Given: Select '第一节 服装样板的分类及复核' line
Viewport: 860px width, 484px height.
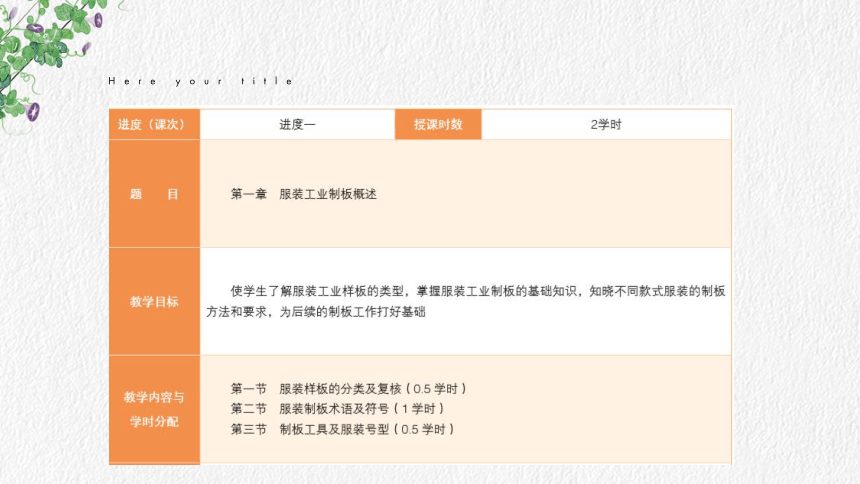Looking at the screenshot, I should click(348, 389).
